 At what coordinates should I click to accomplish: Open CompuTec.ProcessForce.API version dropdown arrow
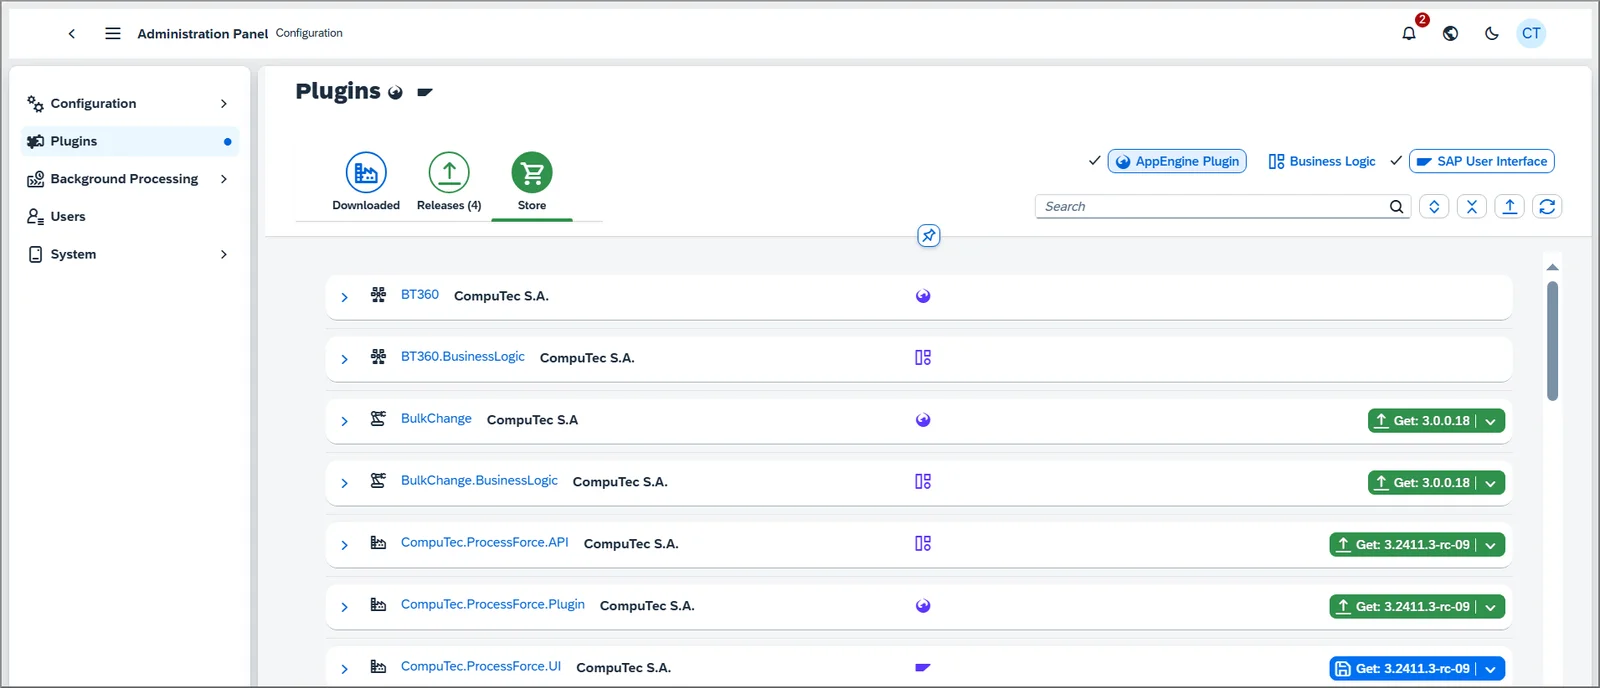(1490, 545)
